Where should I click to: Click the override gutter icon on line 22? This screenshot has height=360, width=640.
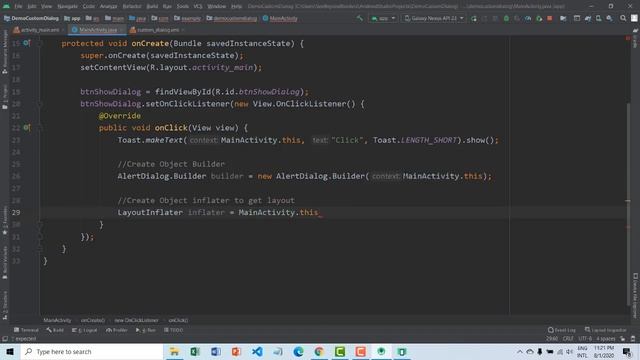(27, 128)
